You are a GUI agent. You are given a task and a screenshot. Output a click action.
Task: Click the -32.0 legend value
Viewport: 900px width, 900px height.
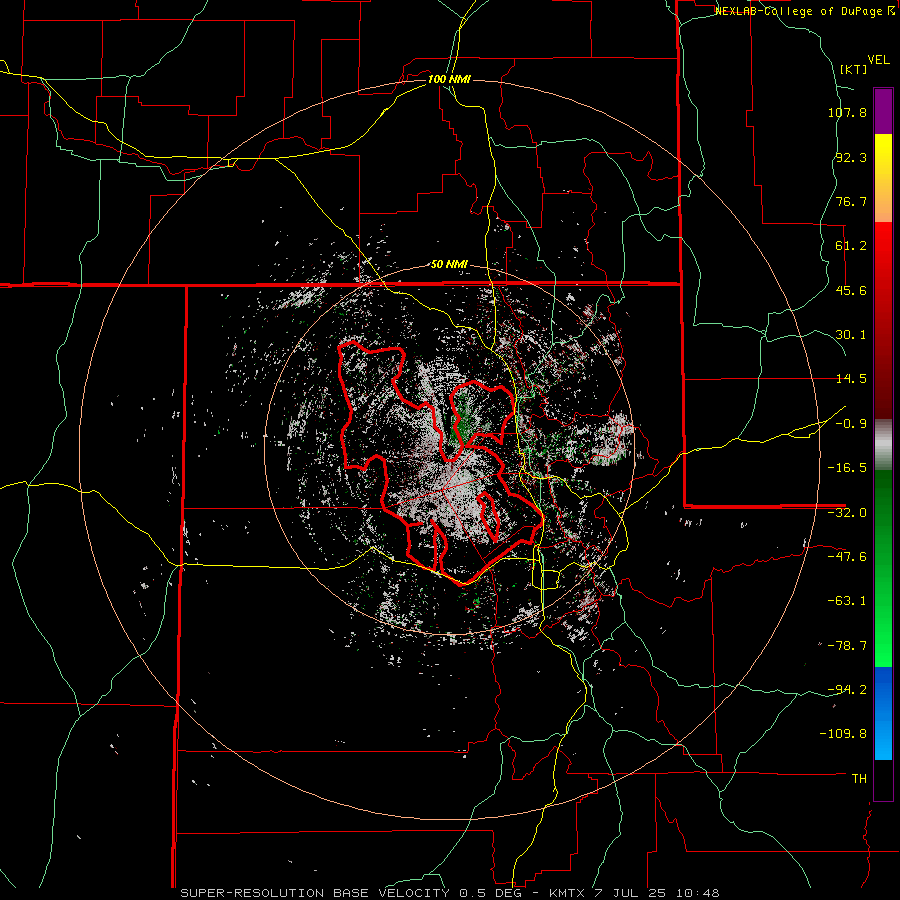tap(847, 513)
